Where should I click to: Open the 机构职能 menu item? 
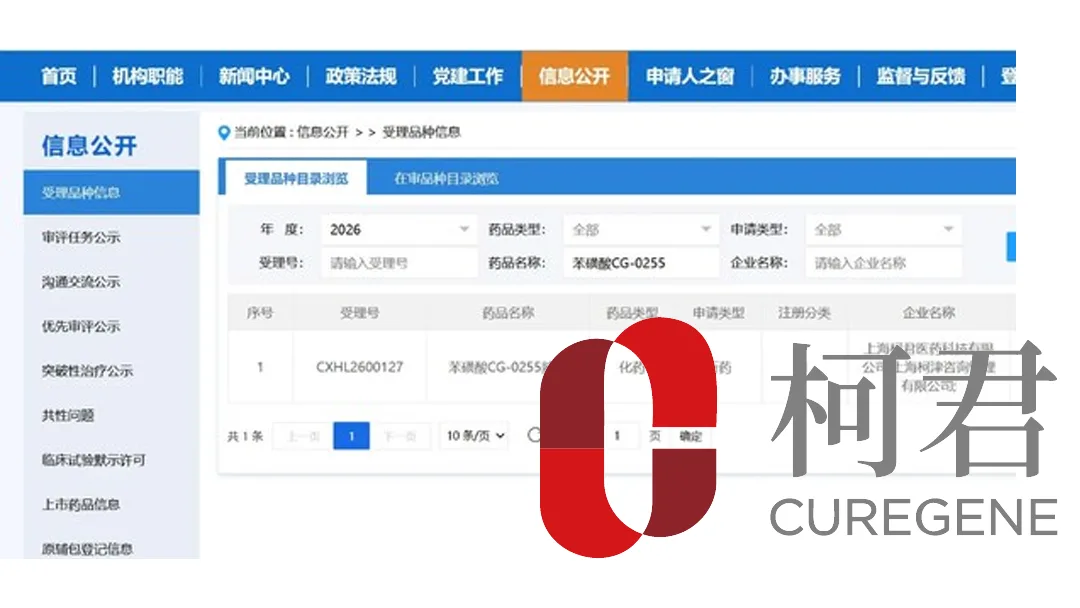[147, 76]
